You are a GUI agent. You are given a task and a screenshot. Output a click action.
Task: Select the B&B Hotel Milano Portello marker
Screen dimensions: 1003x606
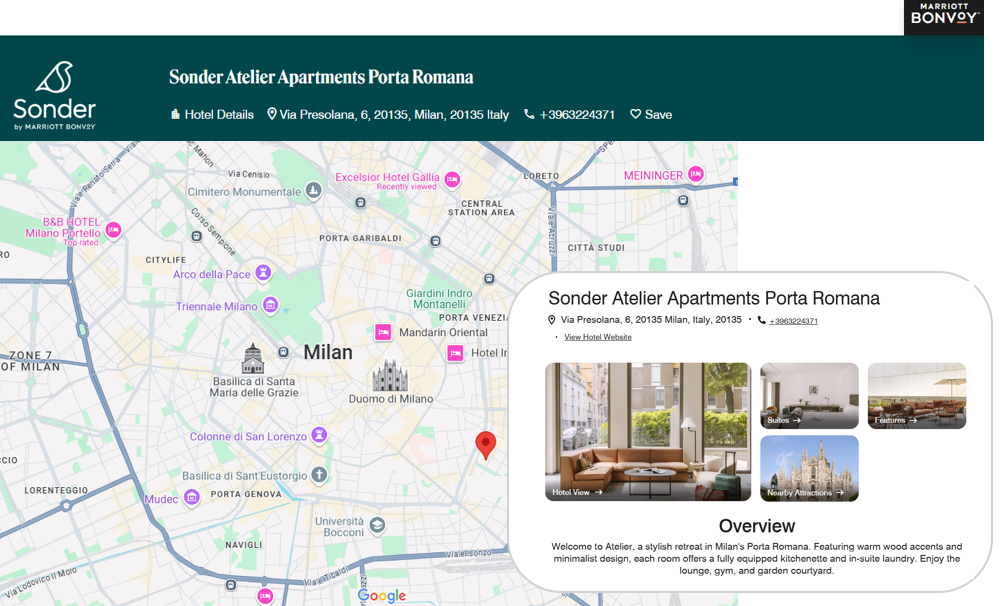(x=113, y=230)
